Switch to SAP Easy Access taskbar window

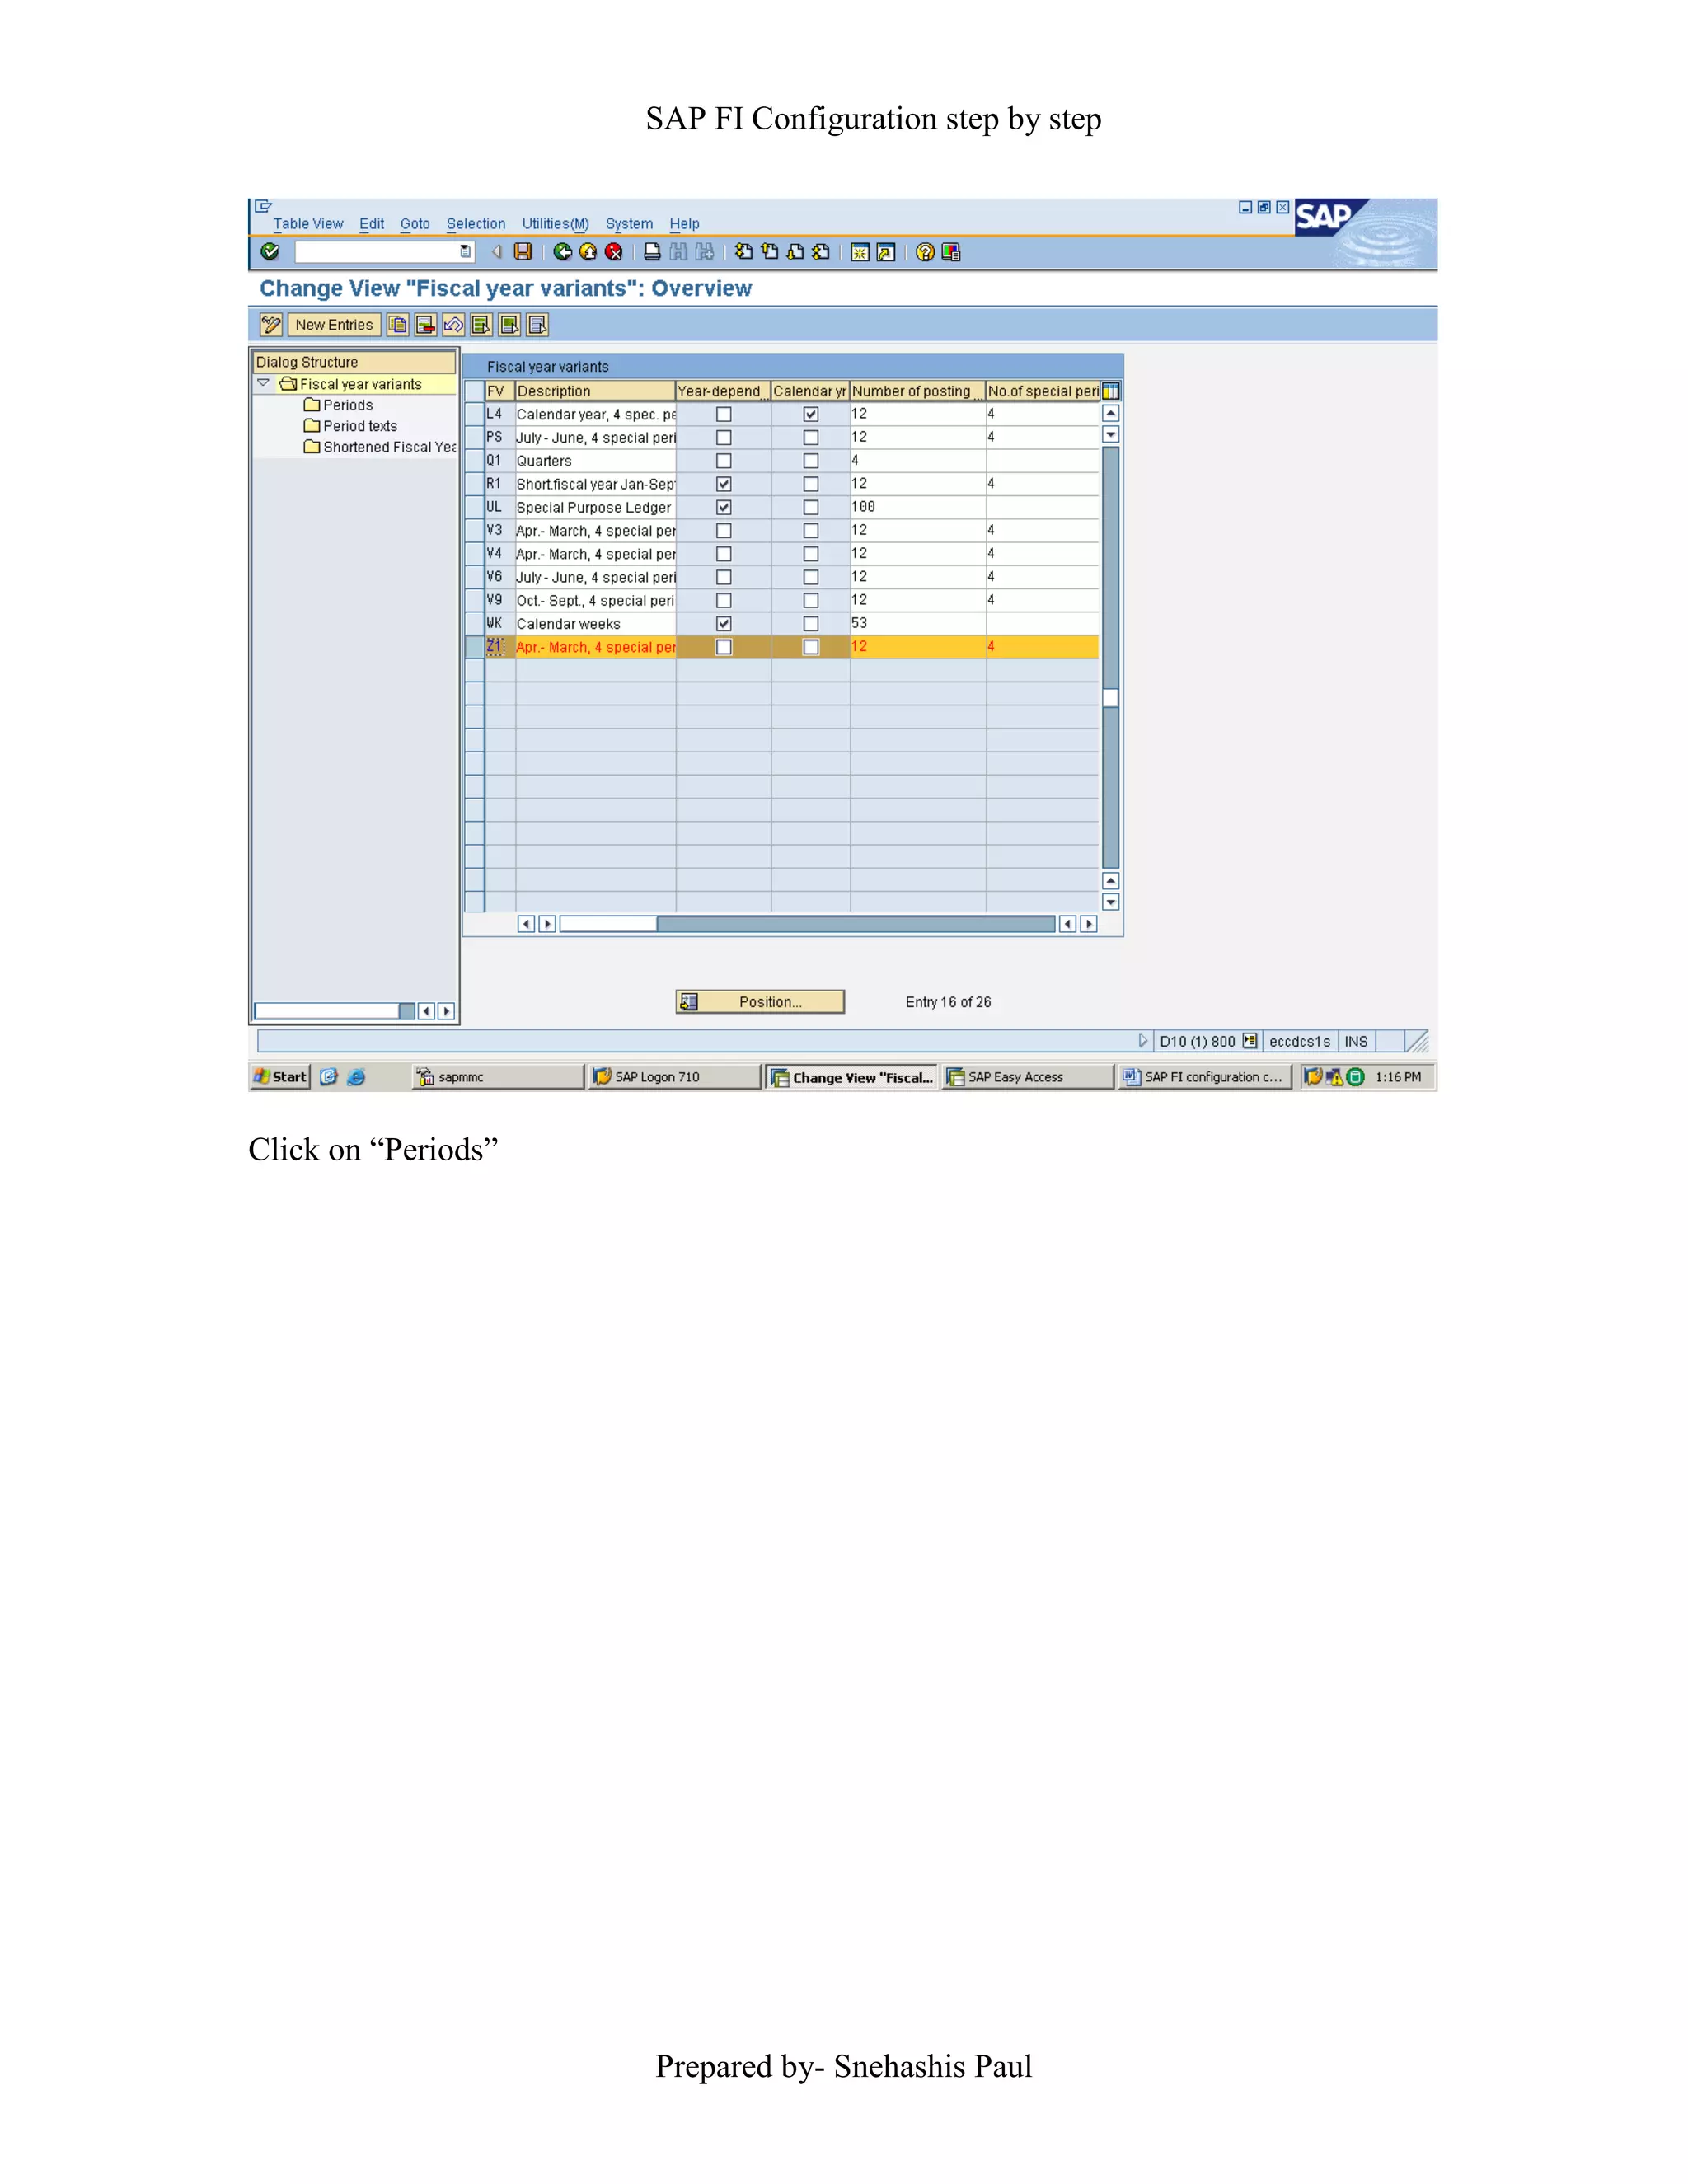tap(1028, 1077)
